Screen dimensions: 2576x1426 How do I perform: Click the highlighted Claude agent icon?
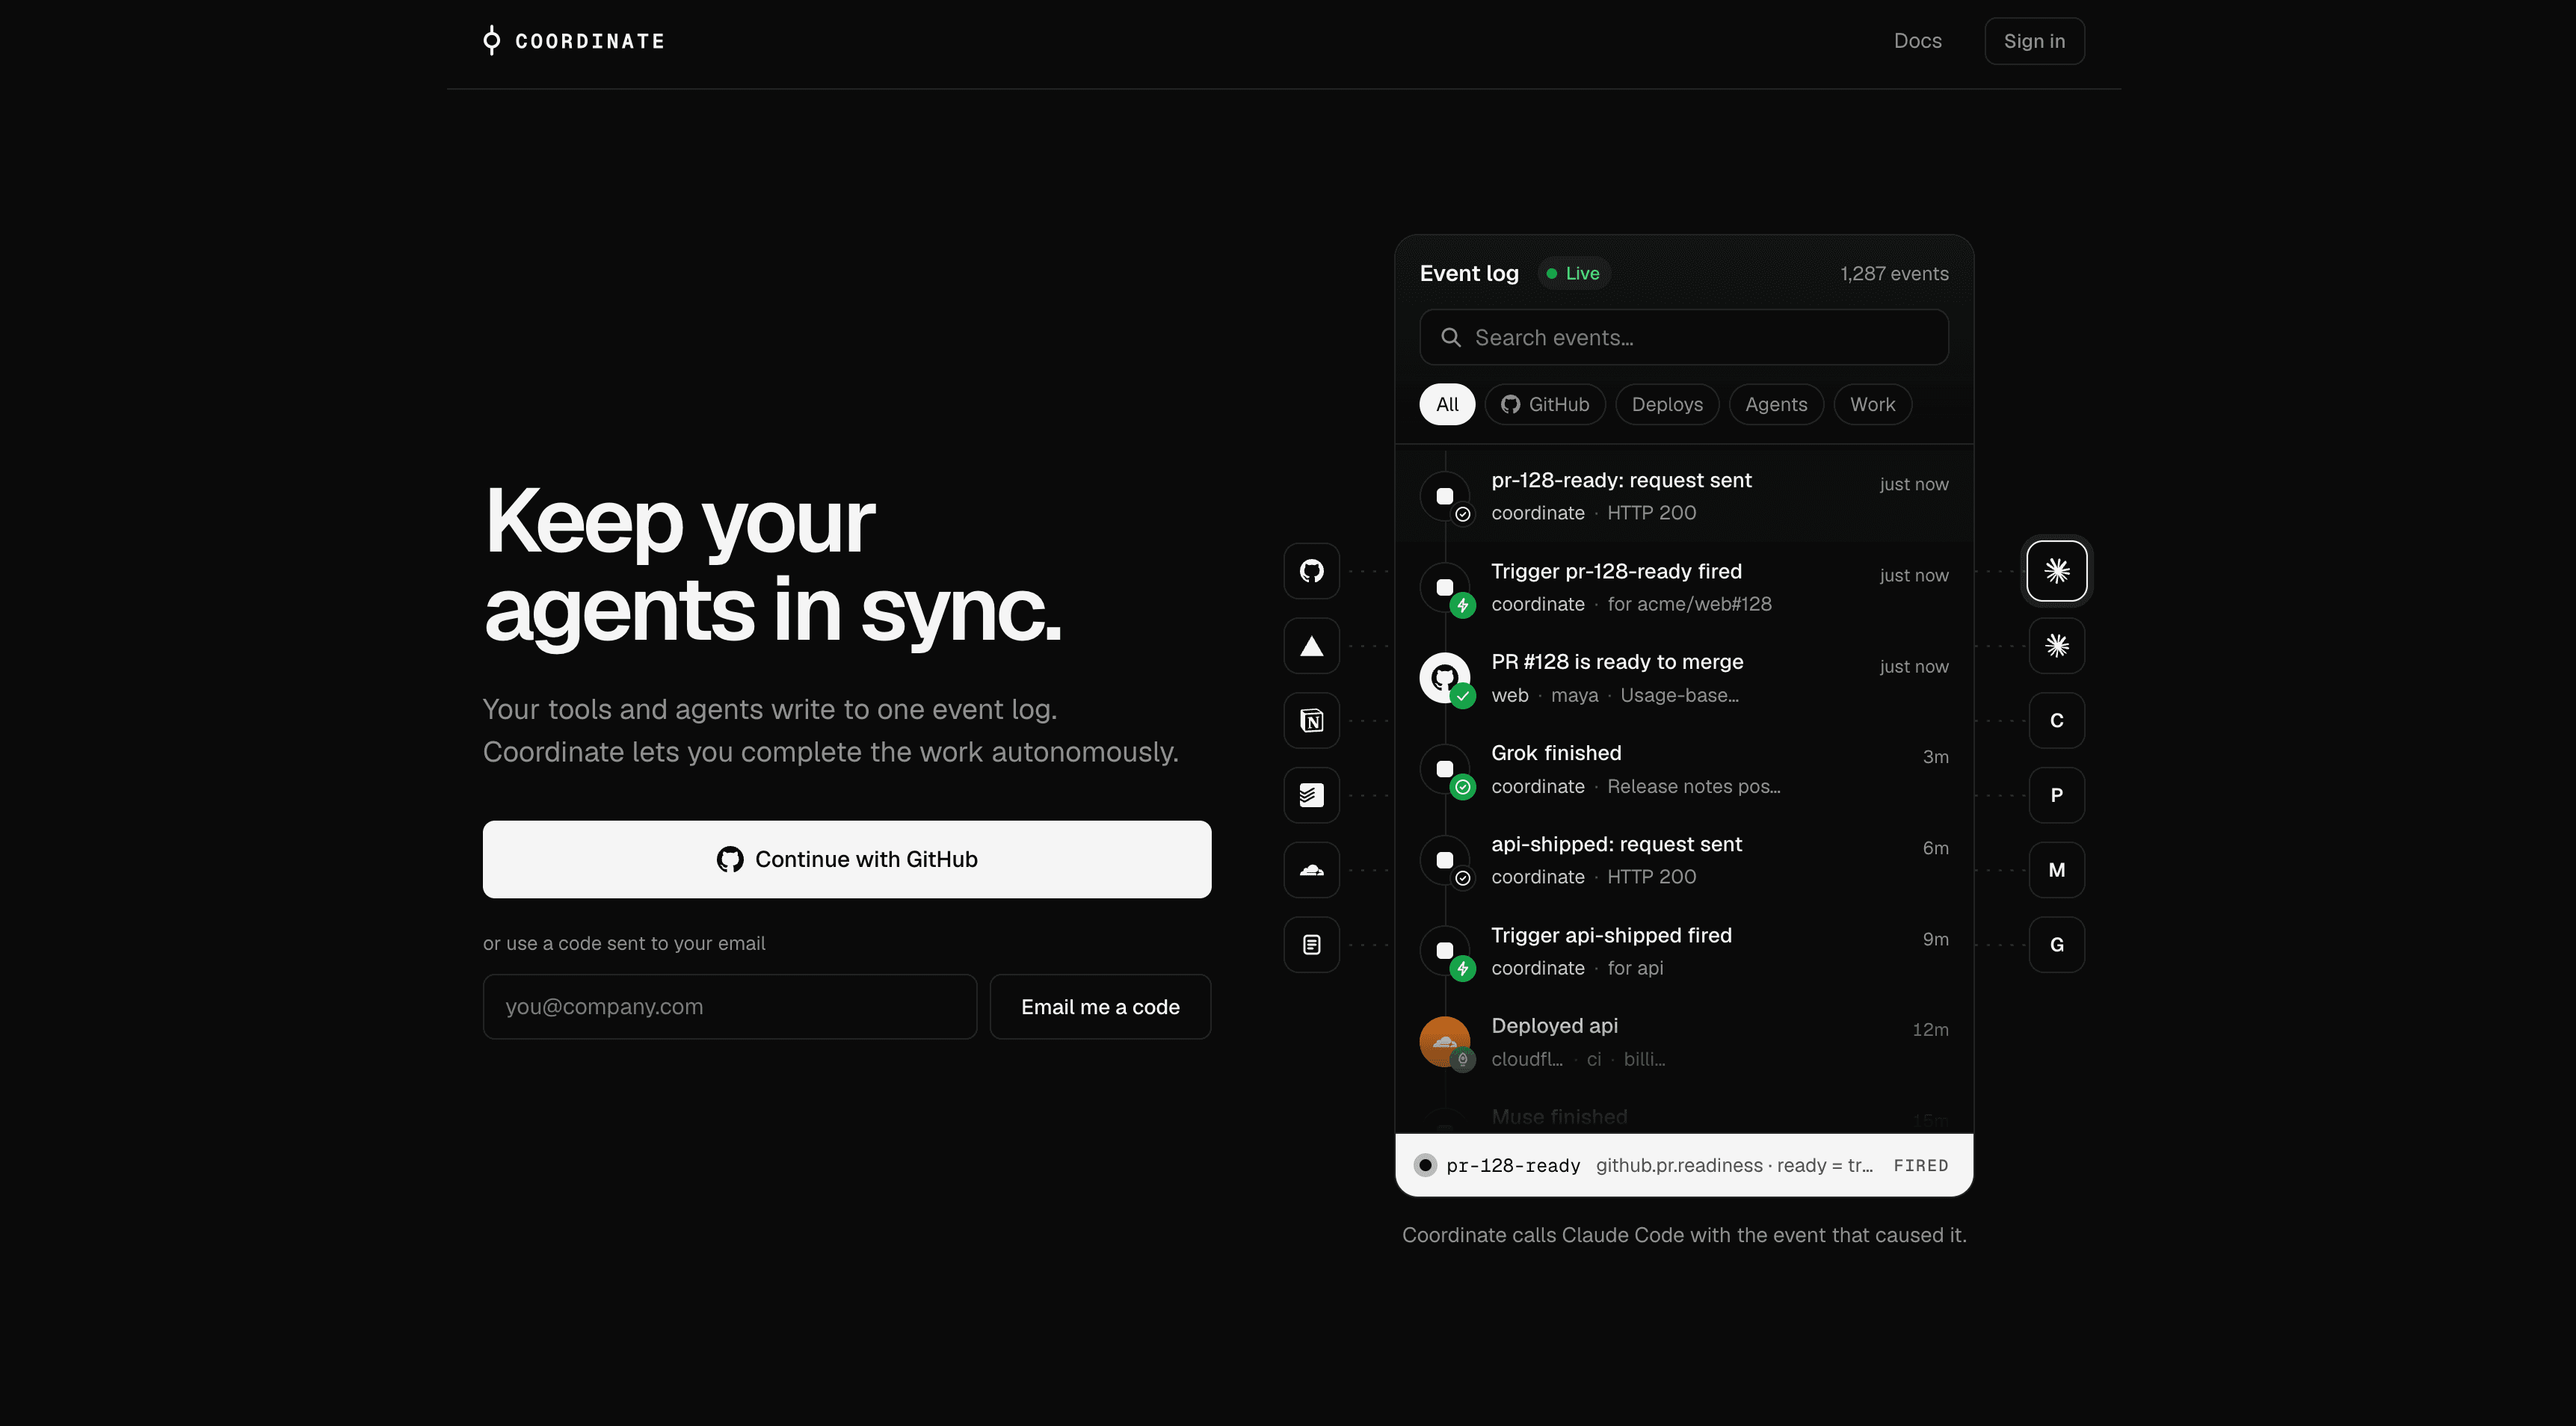coord(2057,571)
